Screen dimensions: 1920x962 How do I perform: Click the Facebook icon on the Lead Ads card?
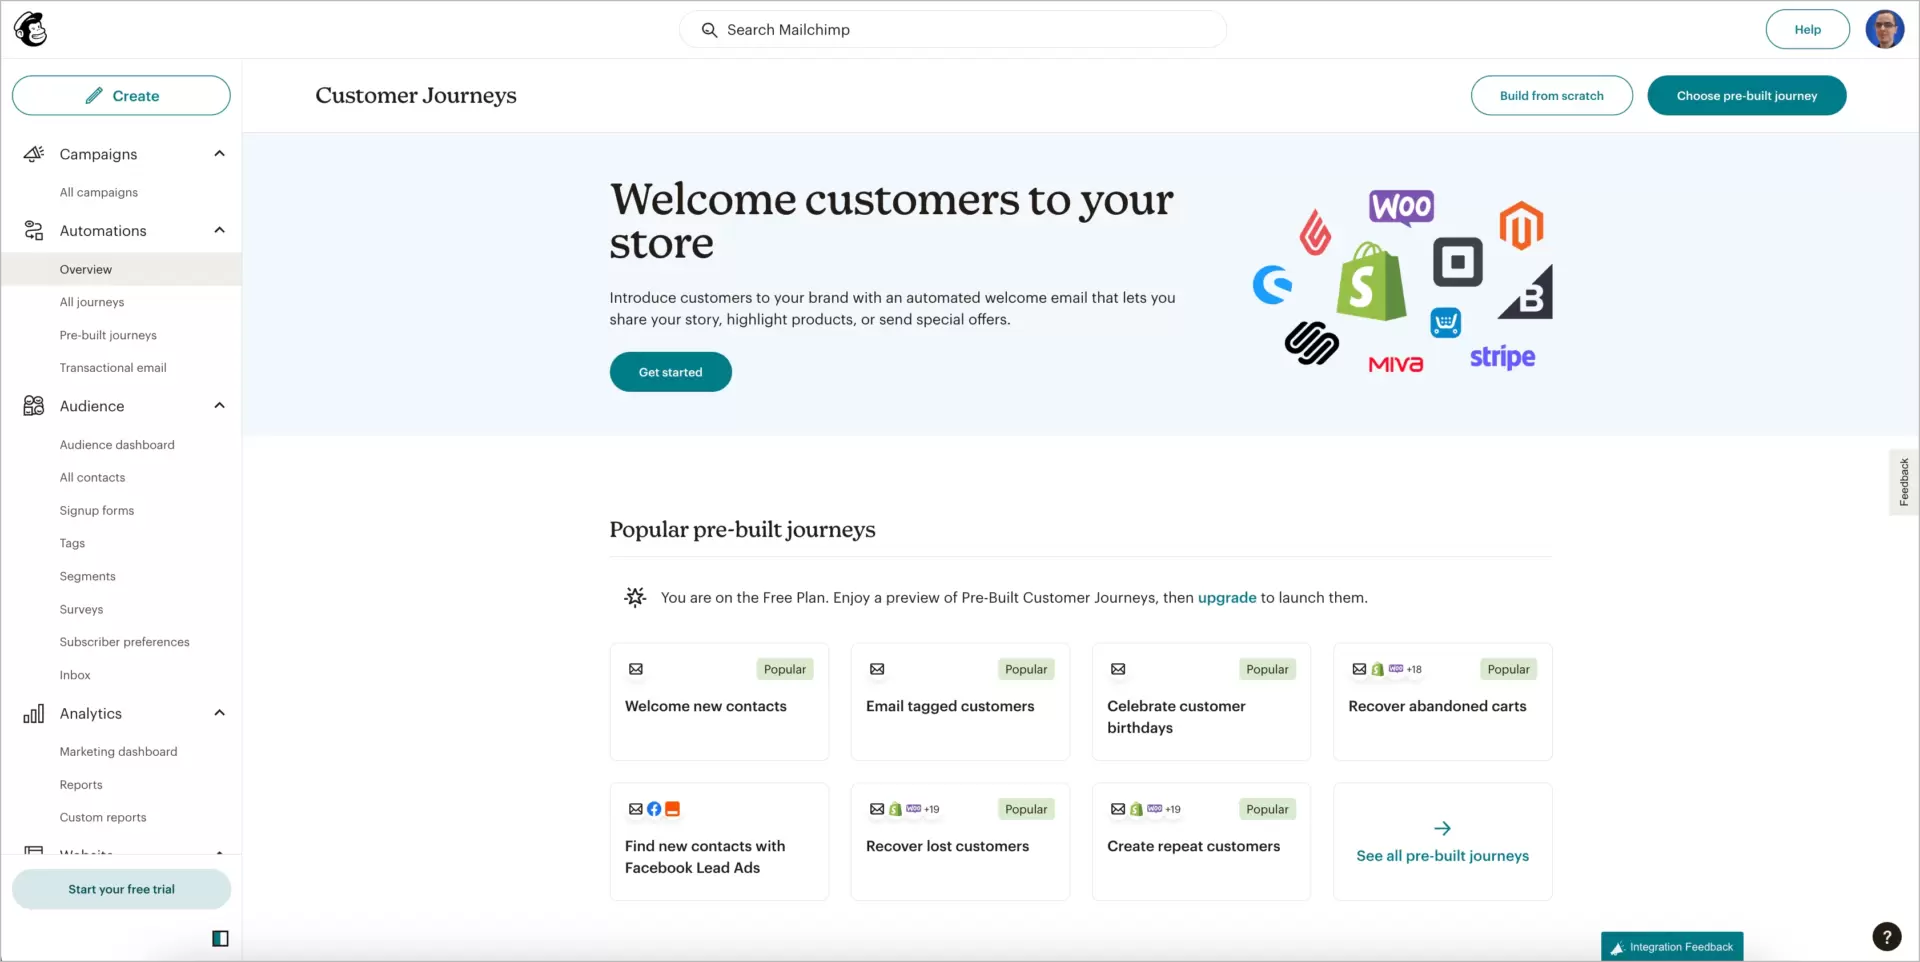655,809
